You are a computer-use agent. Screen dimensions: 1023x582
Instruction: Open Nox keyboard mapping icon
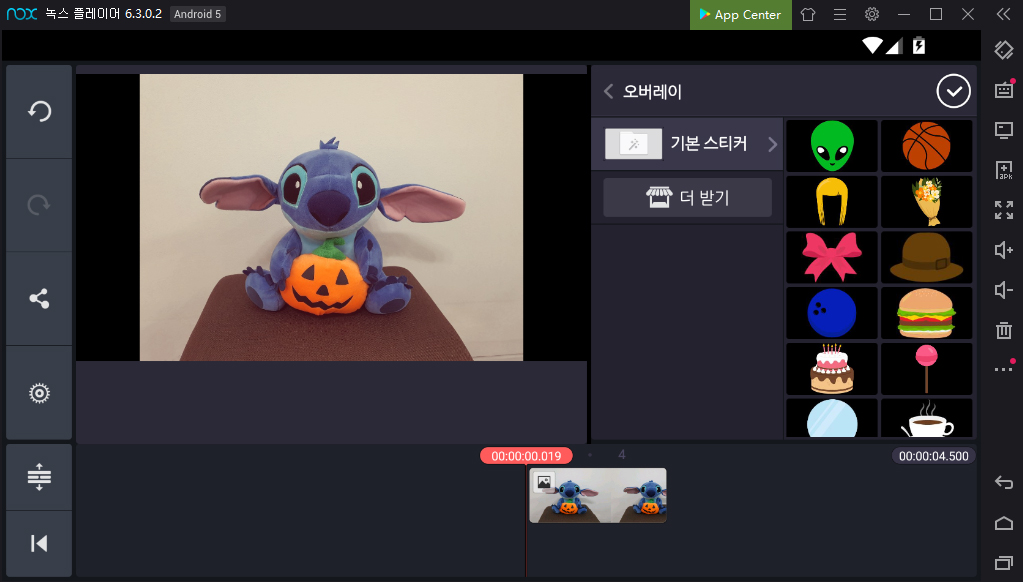[x=1003, y=90]
